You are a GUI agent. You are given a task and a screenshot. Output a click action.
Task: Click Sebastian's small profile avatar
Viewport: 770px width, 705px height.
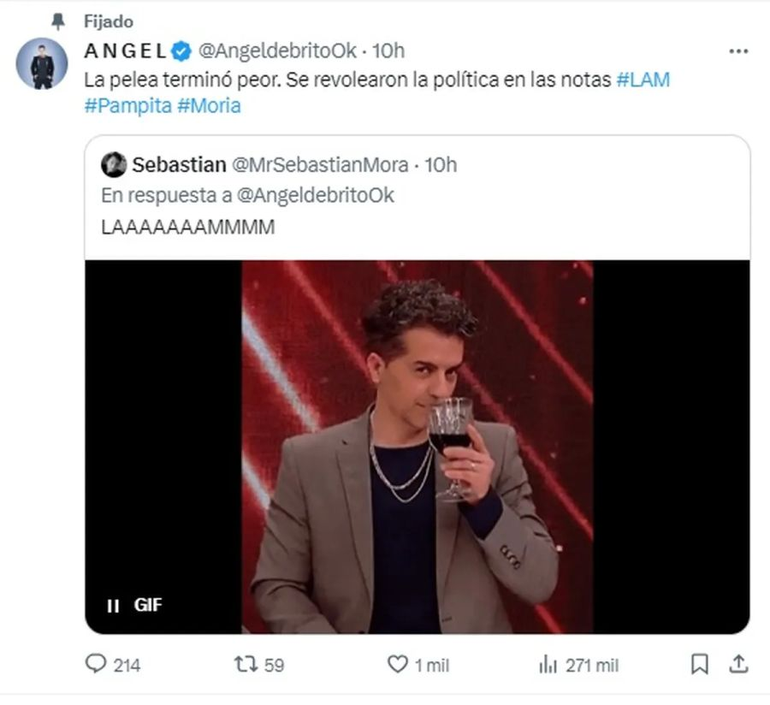coord(114,165)
